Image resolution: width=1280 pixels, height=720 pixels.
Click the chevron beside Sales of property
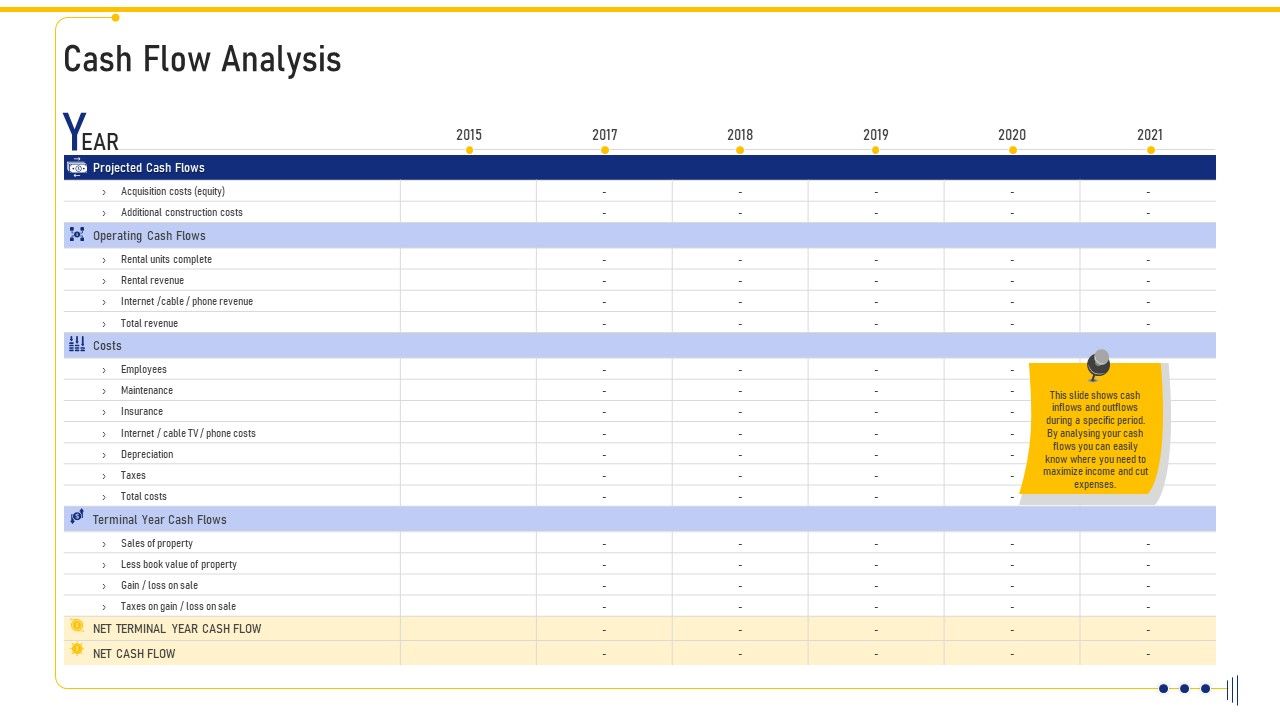(x=104, y=543)
